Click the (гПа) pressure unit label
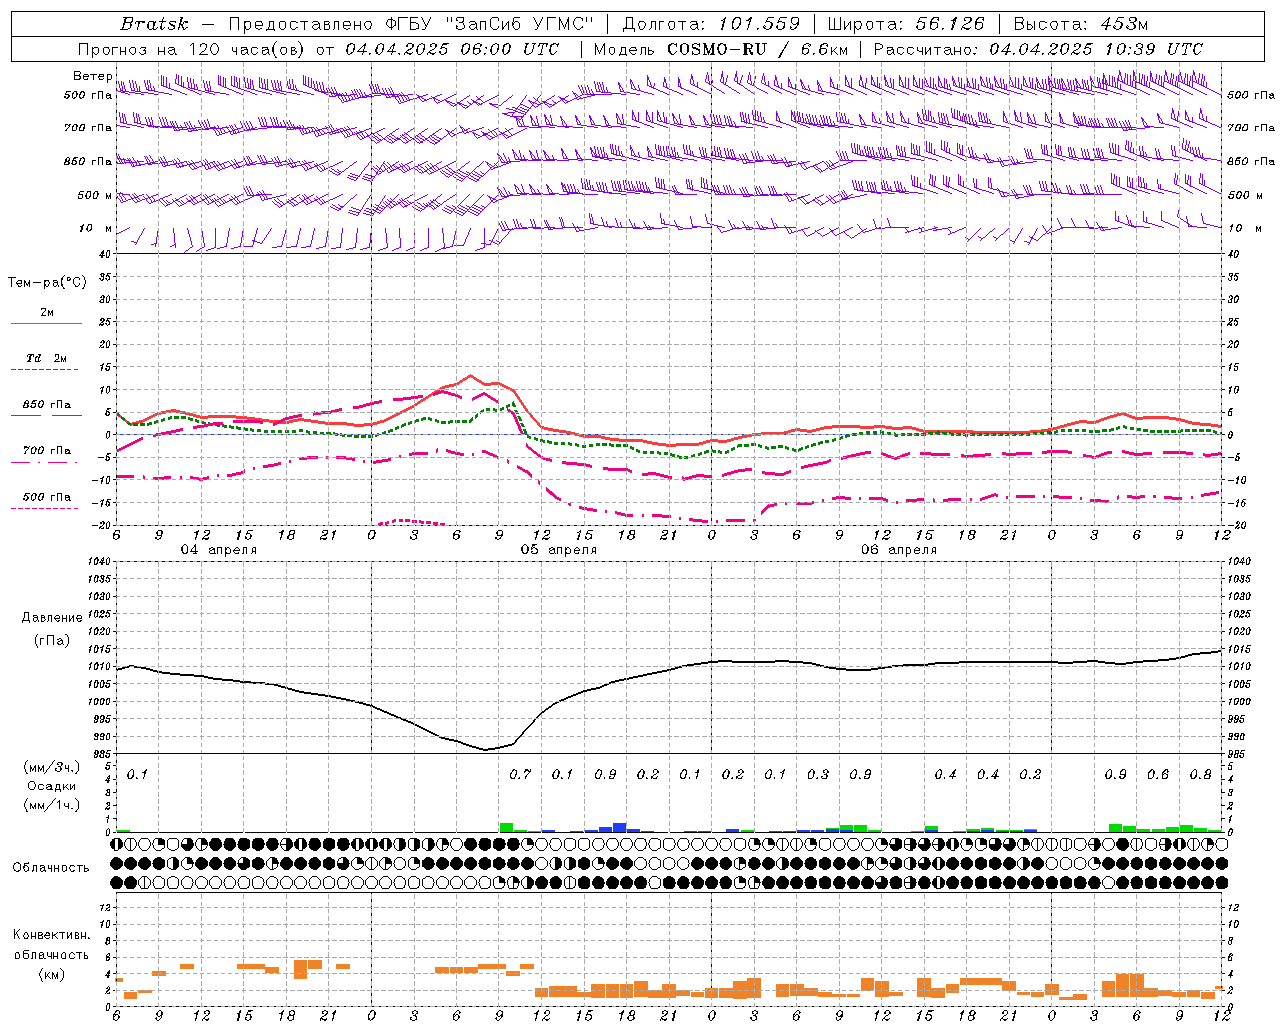This screenshot has width=1280, height=1024. (x=53, y=641)
